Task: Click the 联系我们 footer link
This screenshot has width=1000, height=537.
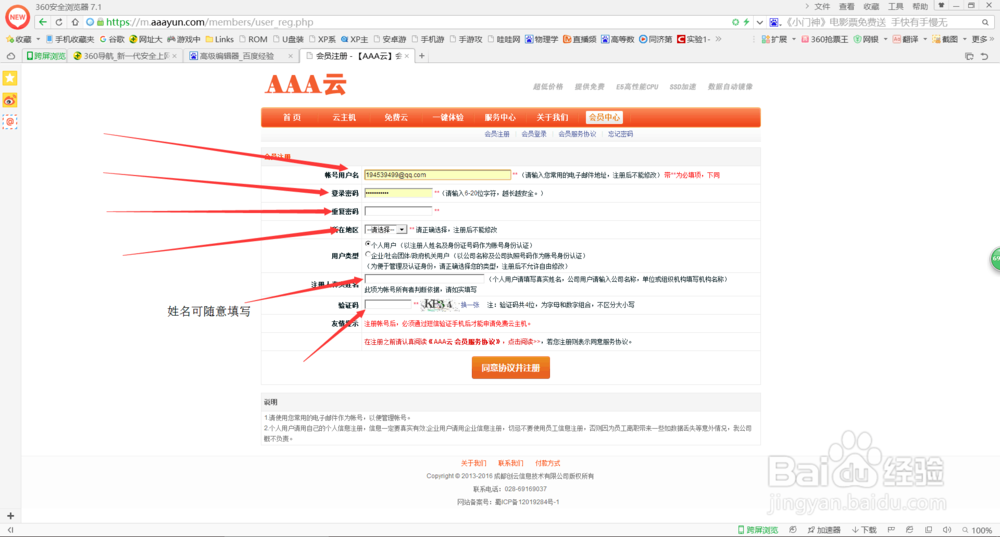Action: pyautogui.click(x=510, y=463)
